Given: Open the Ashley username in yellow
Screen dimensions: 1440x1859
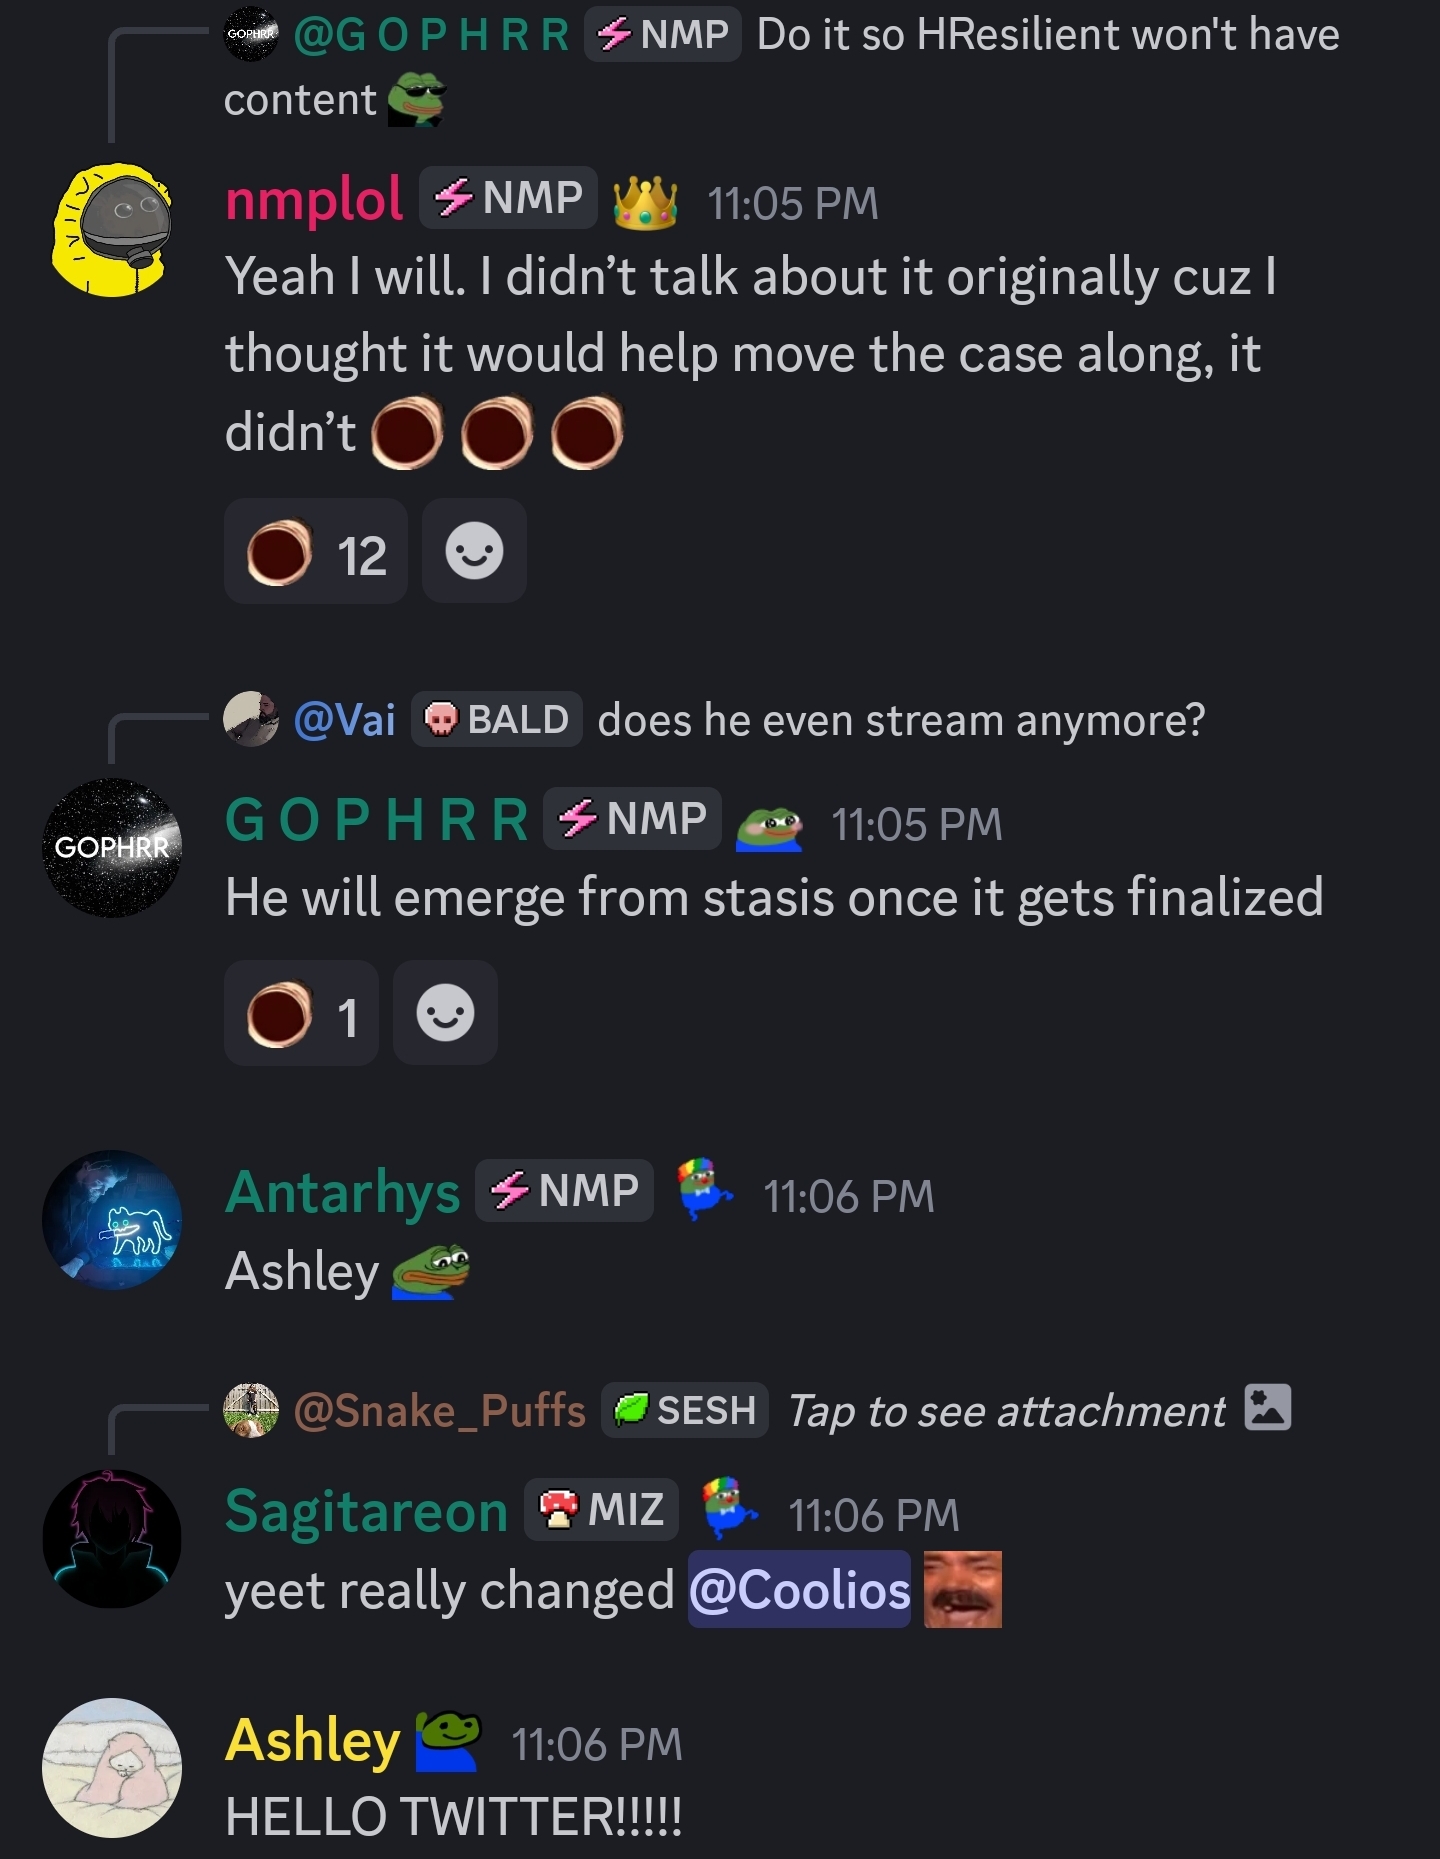Looking at the screenshot, I should tap(313, 1741).
